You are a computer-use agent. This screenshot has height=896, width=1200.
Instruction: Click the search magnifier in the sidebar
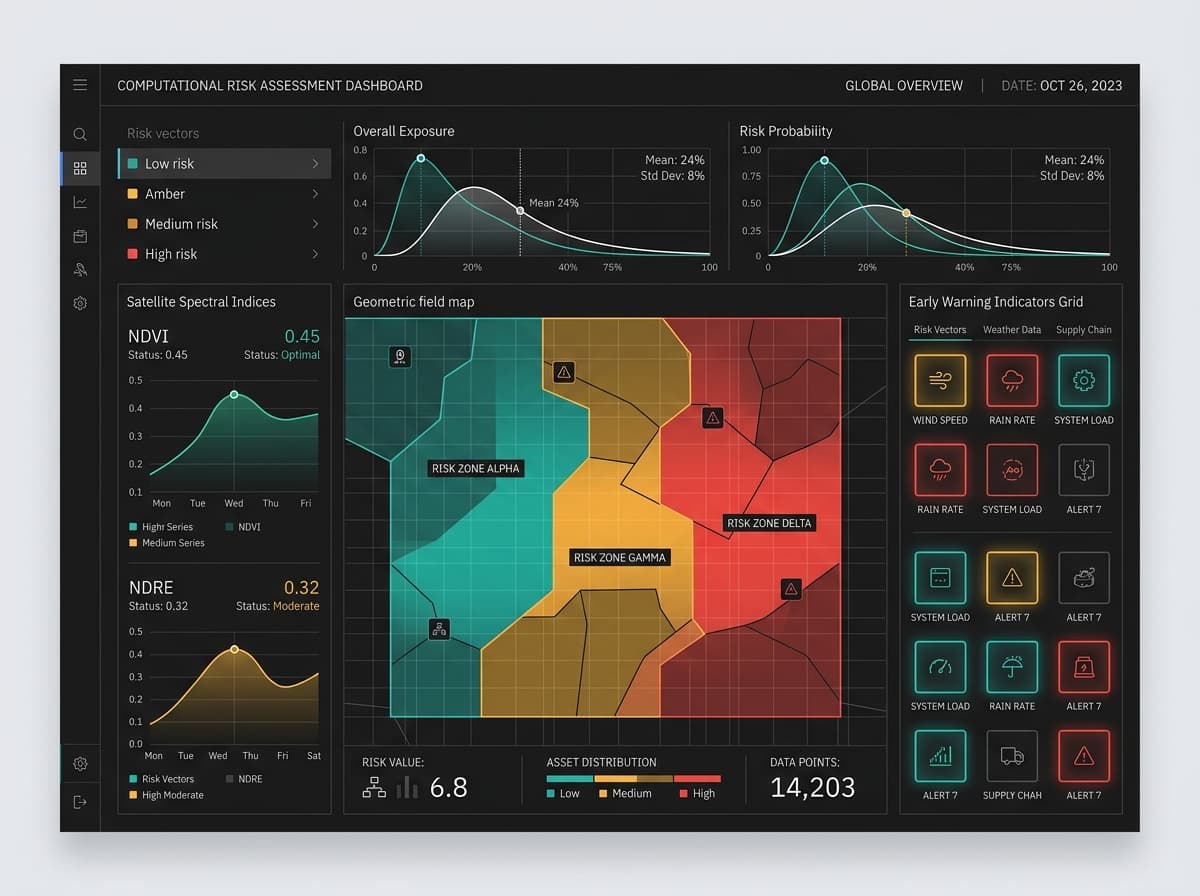[80, 134]
